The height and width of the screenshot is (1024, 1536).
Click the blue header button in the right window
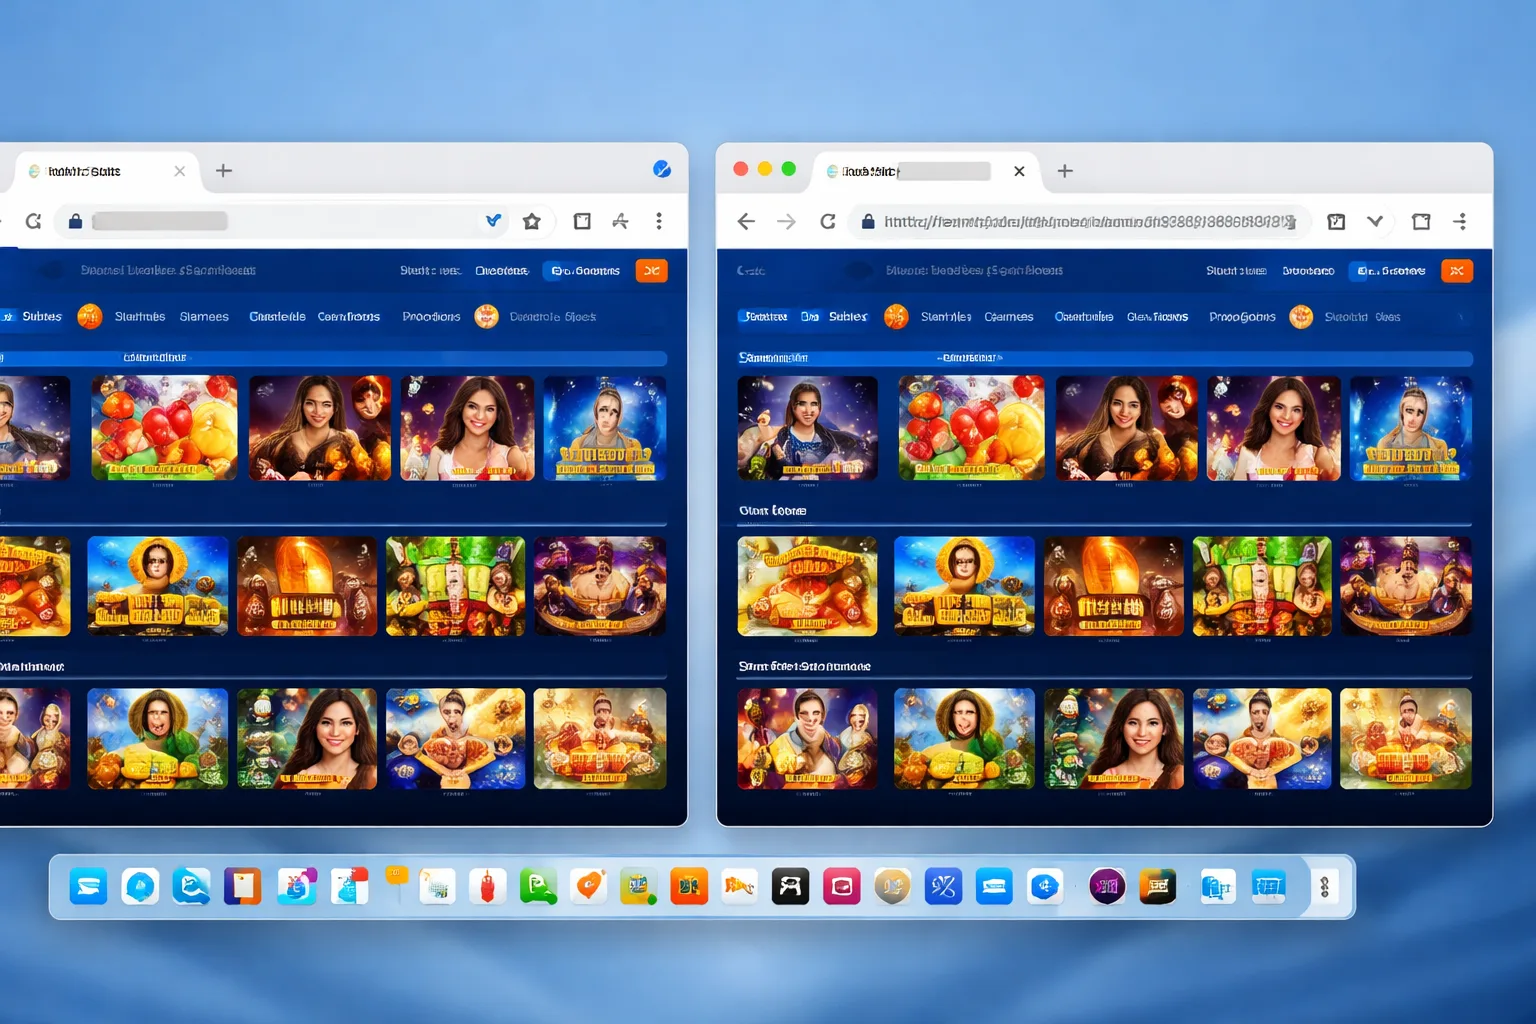pos(1391,270)
